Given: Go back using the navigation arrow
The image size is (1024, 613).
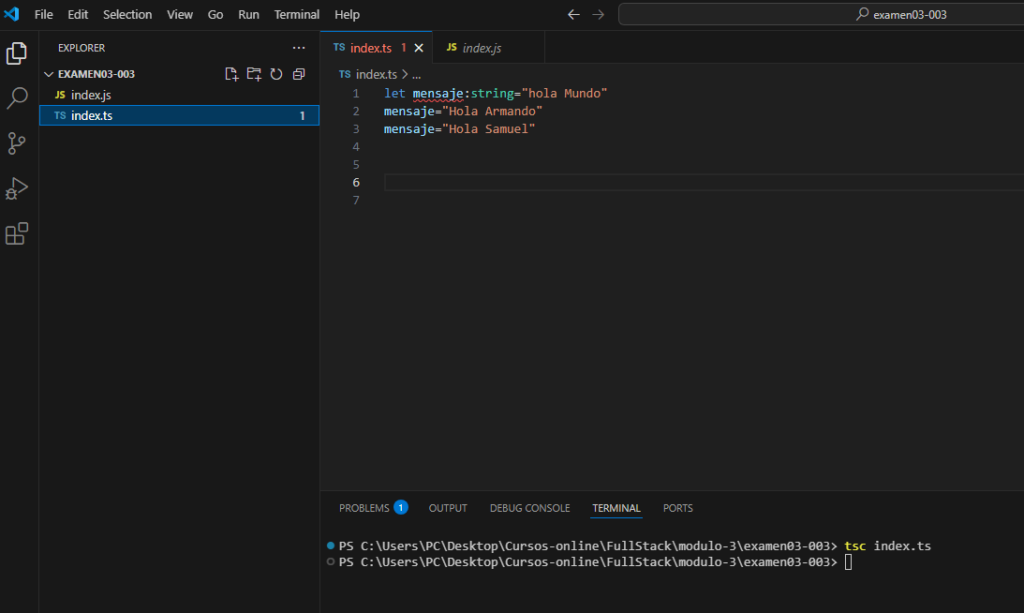Looking at the screenshot, I should click(x=573, y=15).
